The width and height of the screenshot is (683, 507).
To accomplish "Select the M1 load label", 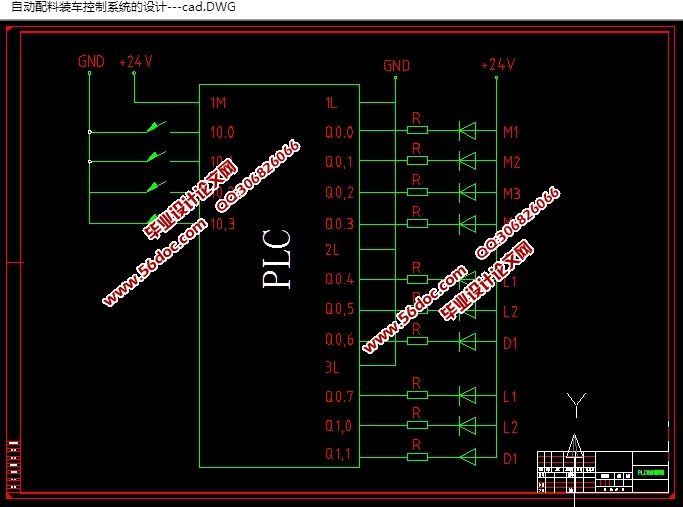I will pos(511,132).
